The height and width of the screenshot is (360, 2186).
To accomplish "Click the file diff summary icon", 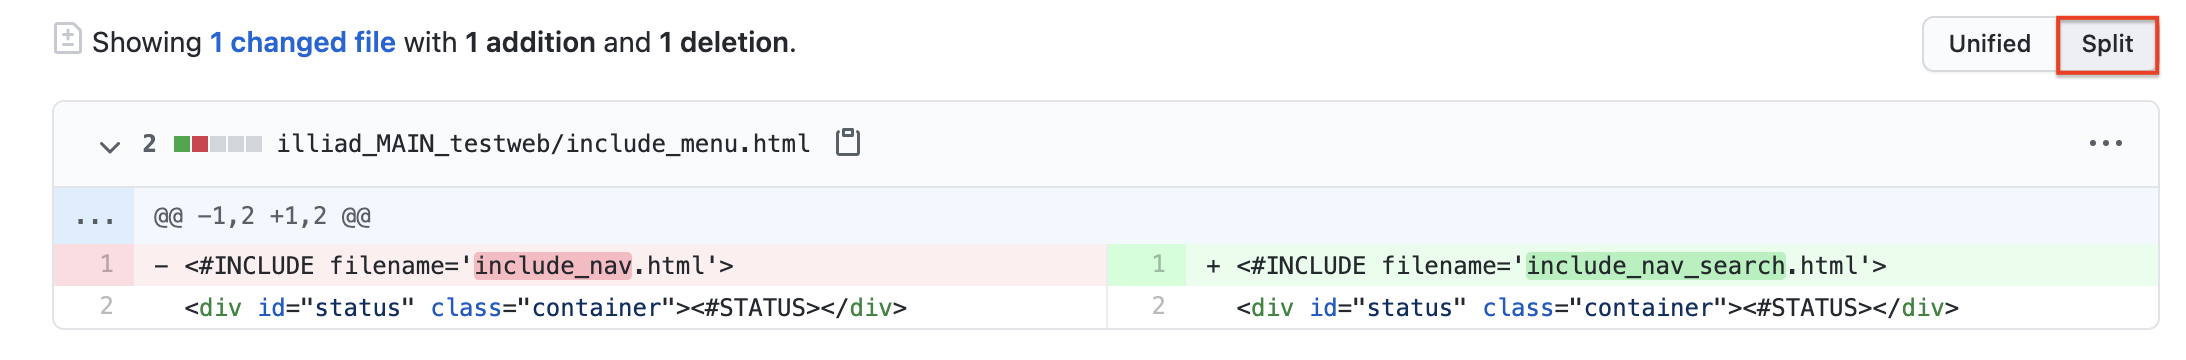I will coord(67,40).
